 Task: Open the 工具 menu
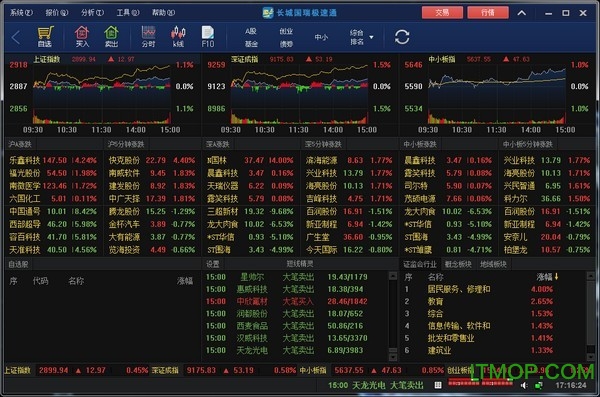pyautogui.click(x=128, y=13)
